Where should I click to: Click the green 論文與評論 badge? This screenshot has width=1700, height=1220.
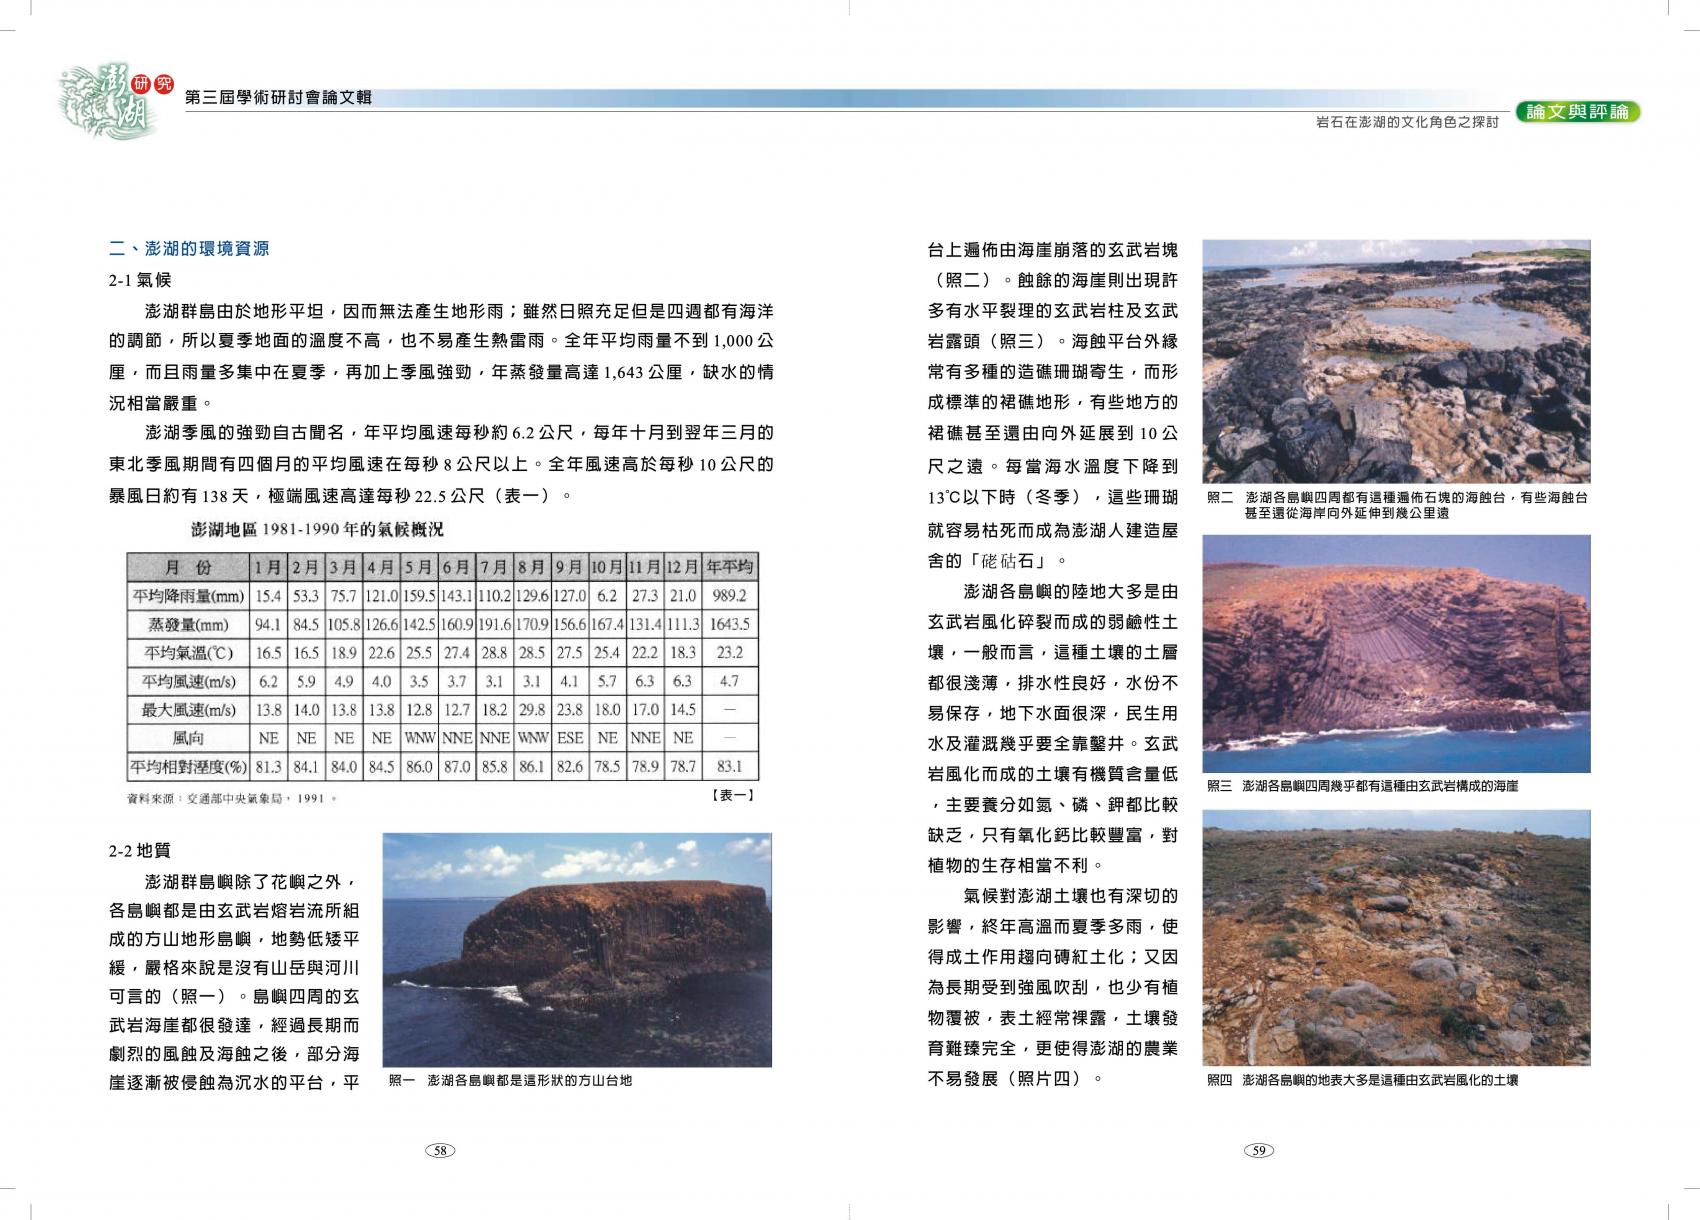point(1577,112)
